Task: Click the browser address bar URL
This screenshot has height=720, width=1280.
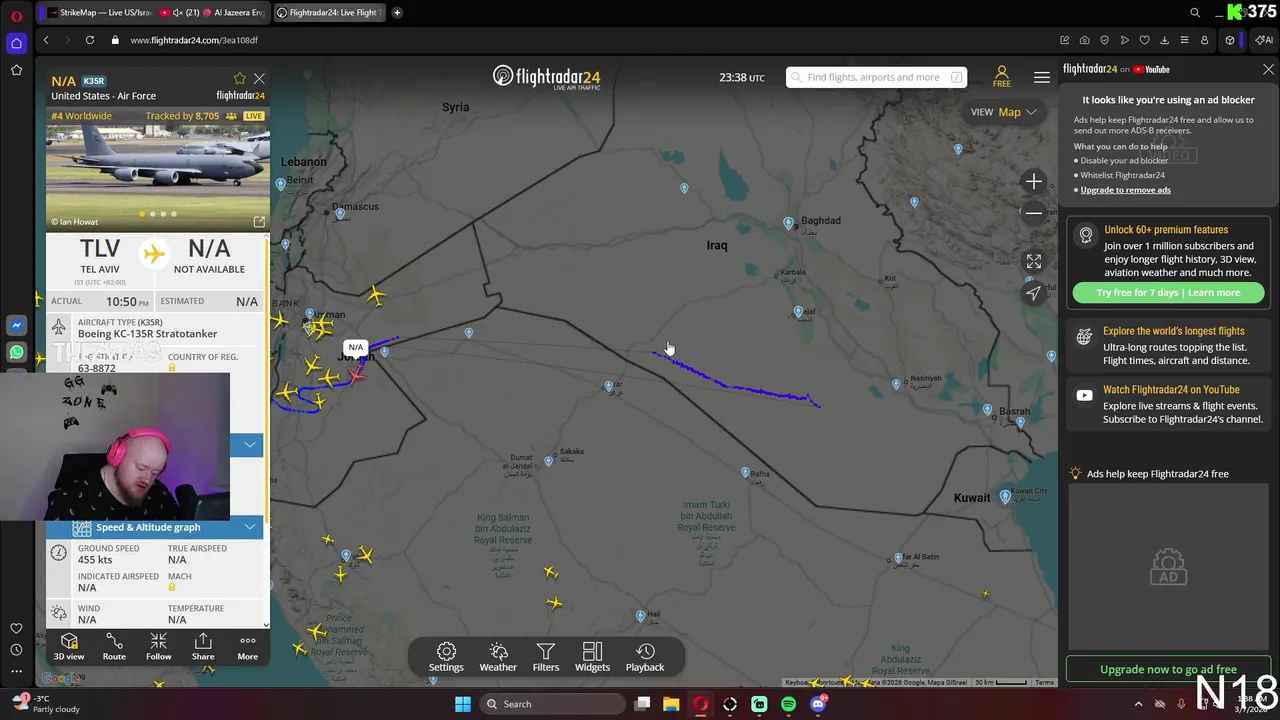Action: (194, 40)
